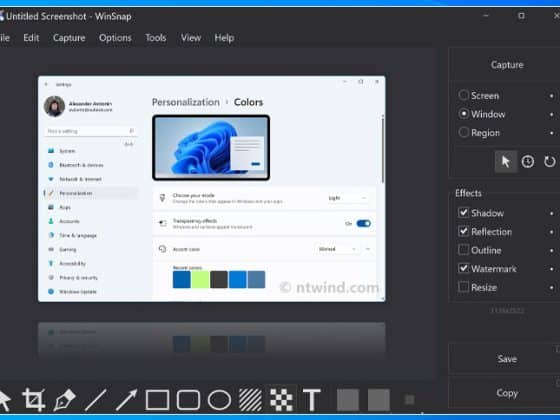This screenshot has width=560, height=420.
Task: Select the Crop tool
Action: click(34, 399)
